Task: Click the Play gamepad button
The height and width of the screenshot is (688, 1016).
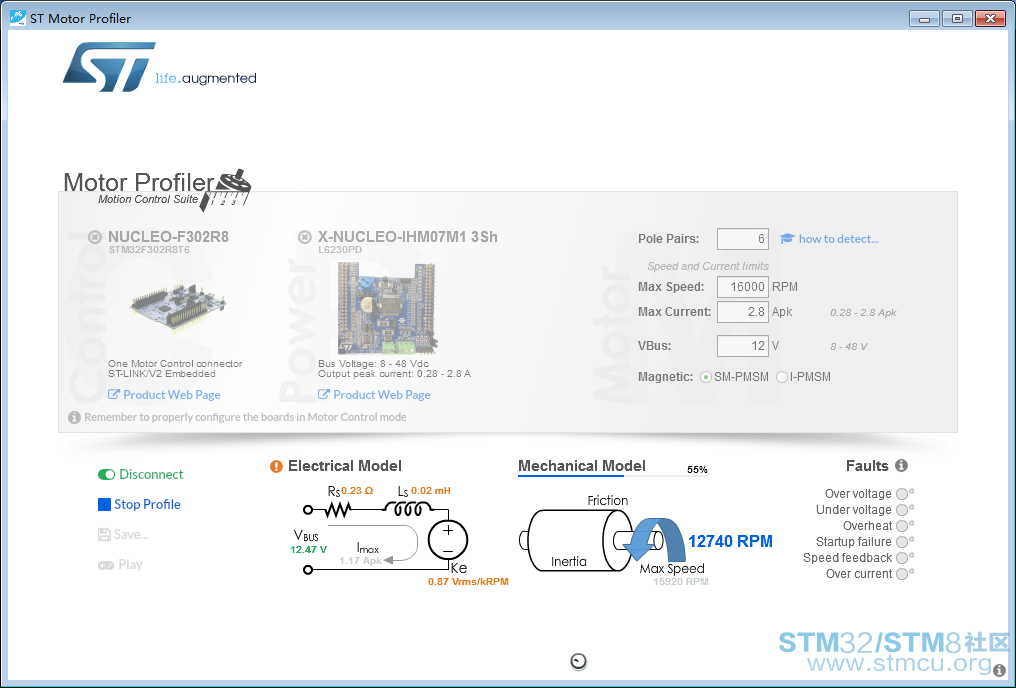Action: point(120,564)
